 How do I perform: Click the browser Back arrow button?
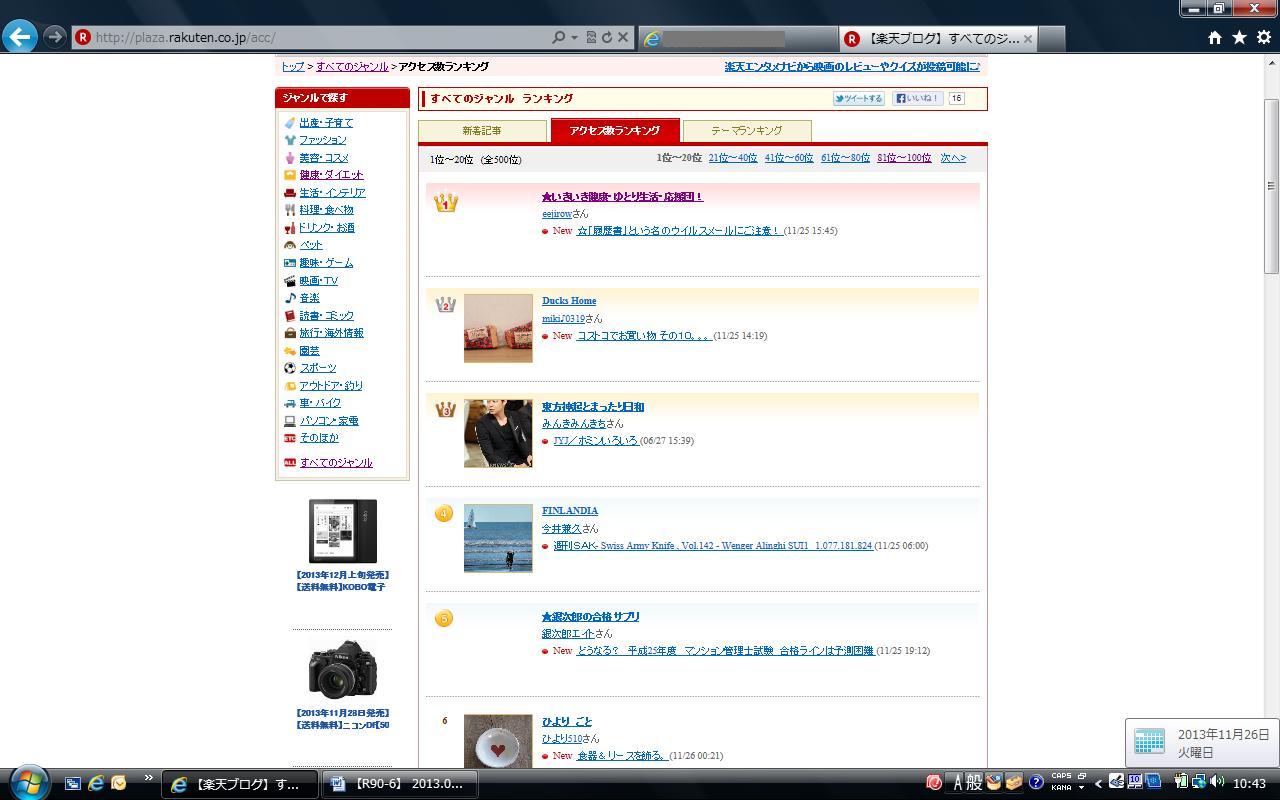pyautogui.click(x=20, y=37)
